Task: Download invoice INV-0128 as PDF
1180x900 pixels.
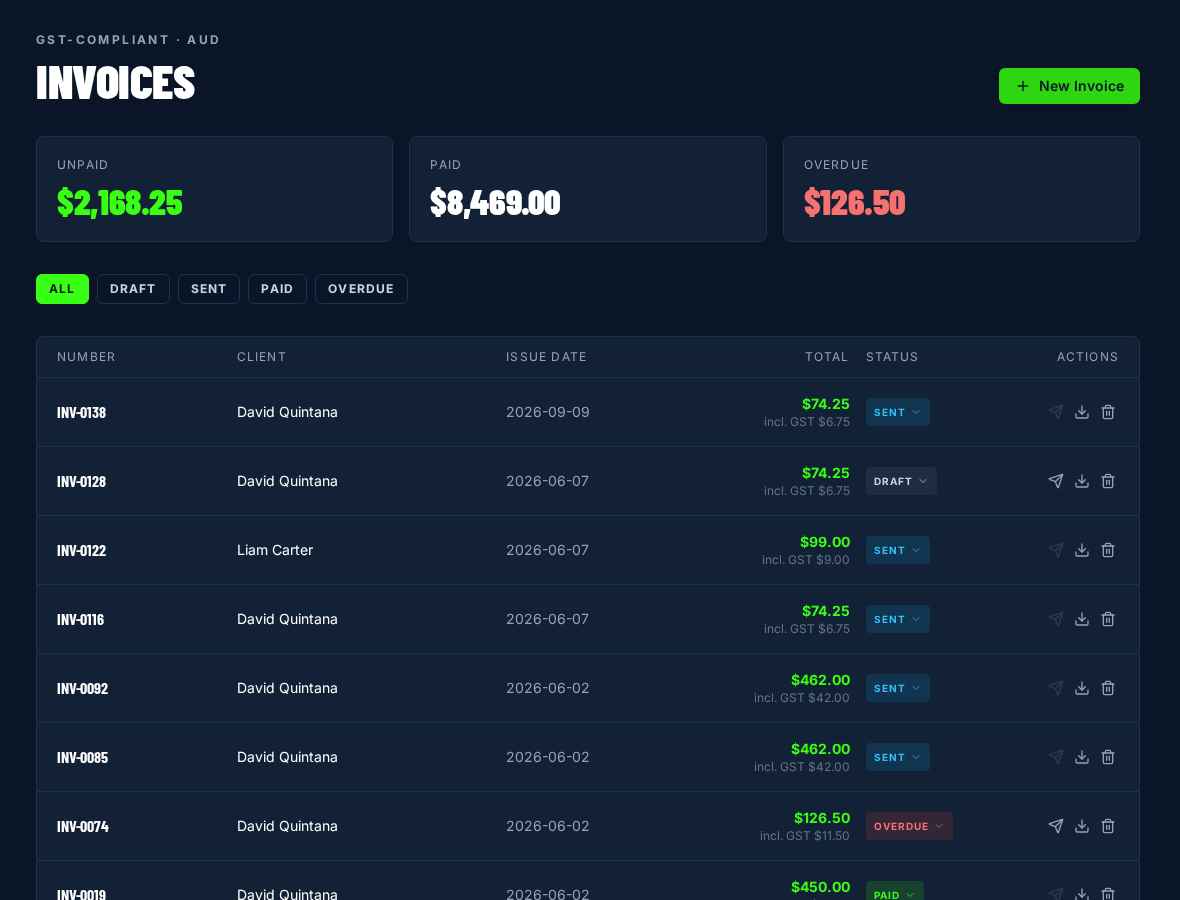Action: tap(1081, 481)
